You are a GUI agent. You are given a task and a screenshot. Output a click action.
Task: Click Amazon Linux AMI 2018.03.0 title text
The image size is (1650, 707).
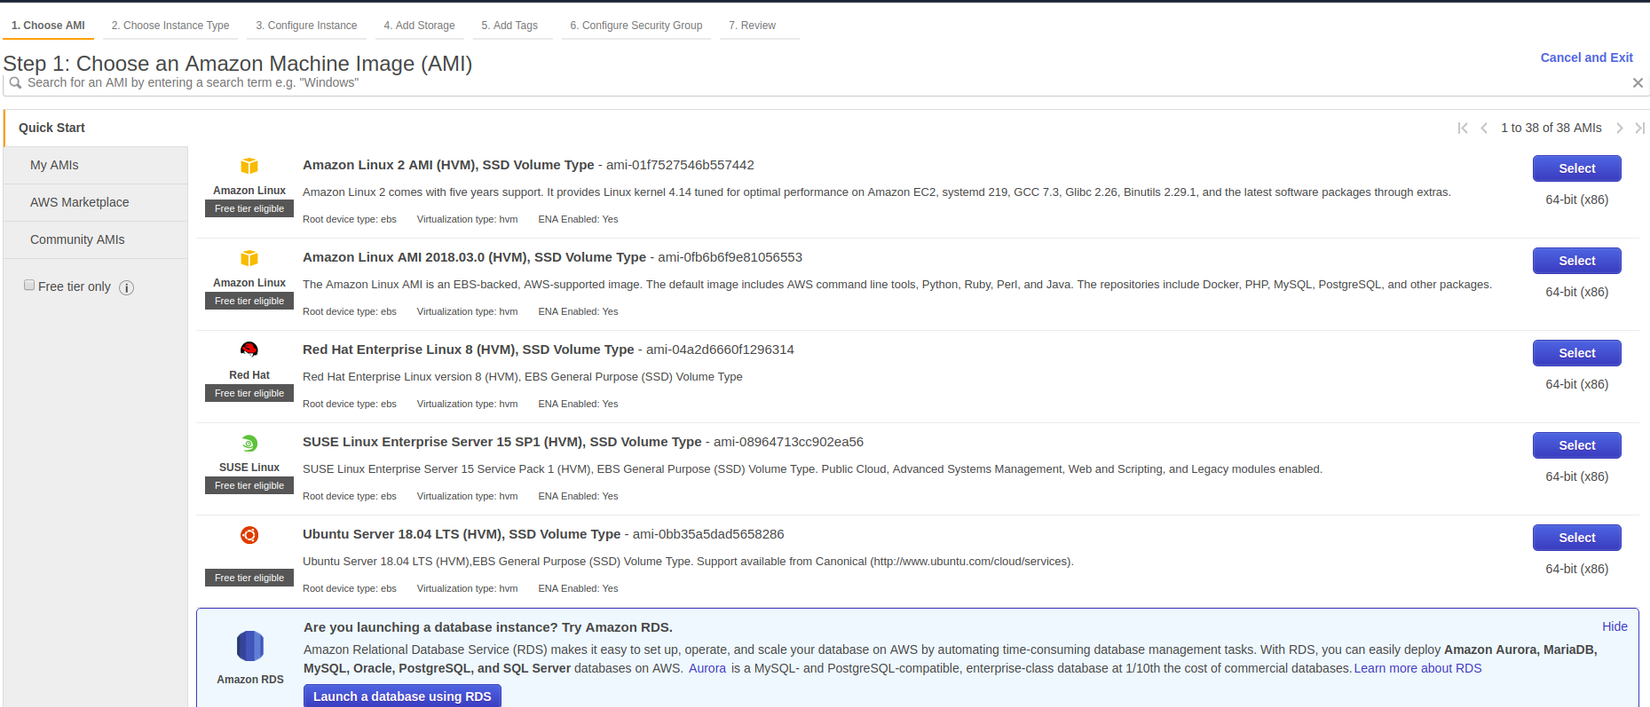coord(474,257)
